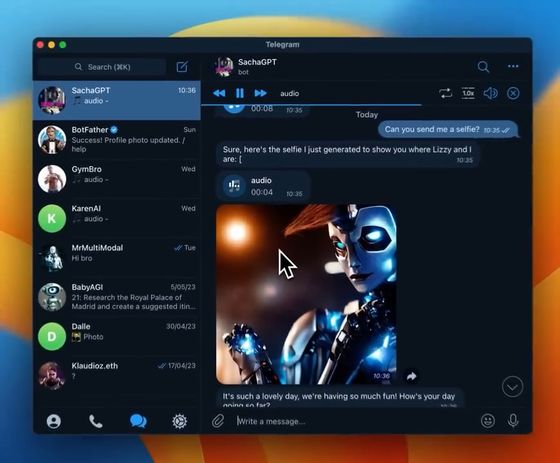Image resolution: width=560 pixels, height=463 pixels.
Task: Open the SachaGPT chat in list
Action: click(117, 100)
